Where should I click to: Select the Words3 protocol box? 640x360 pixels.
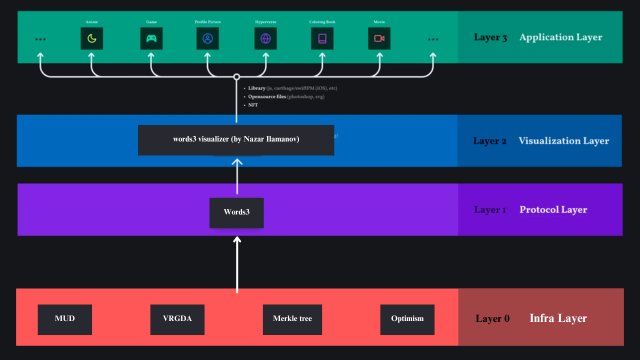[237, 213]
